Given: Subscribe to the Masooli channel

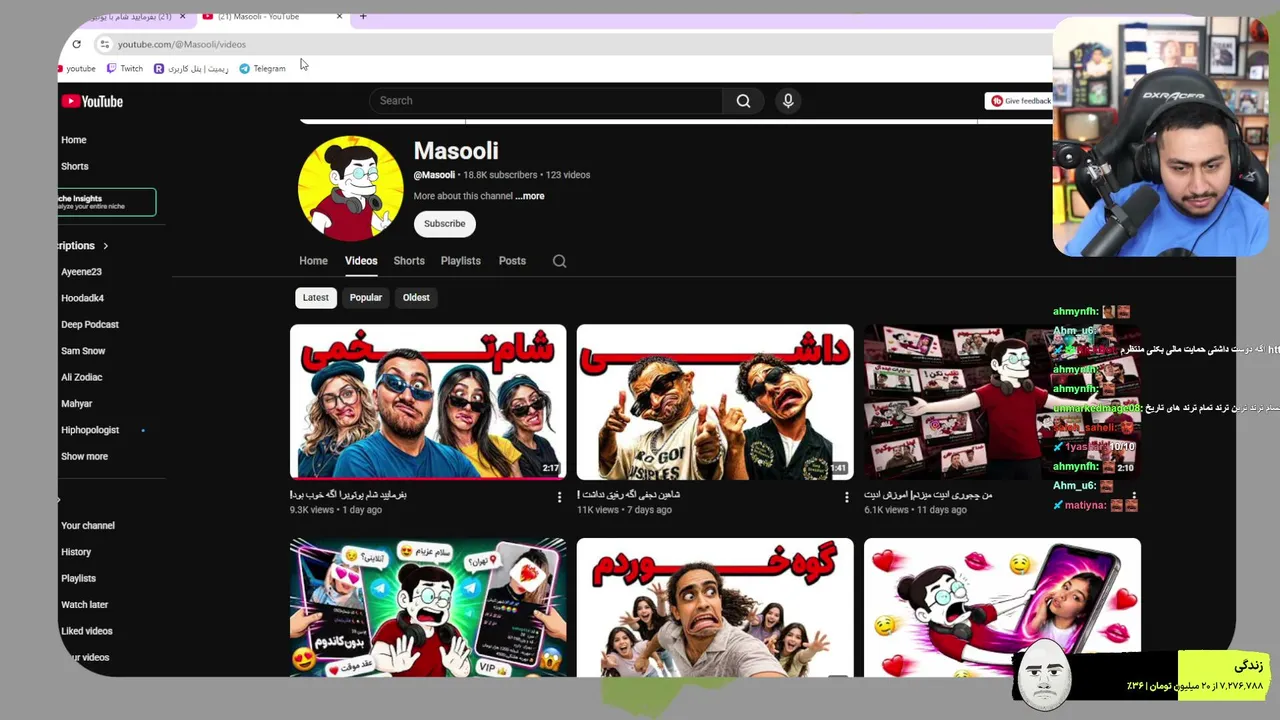Looking at the screenshot, I should (444, 224).
